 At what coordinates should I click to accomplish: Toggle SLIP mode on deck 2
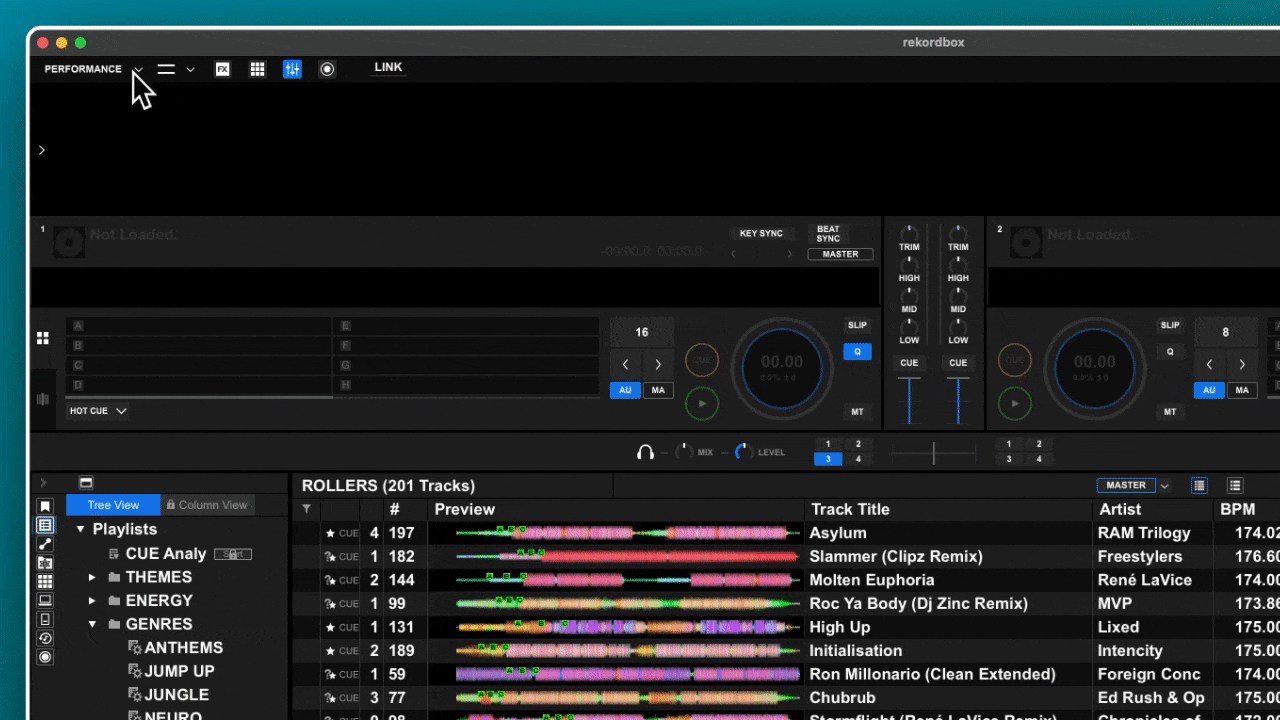[x=1170, y=325]
